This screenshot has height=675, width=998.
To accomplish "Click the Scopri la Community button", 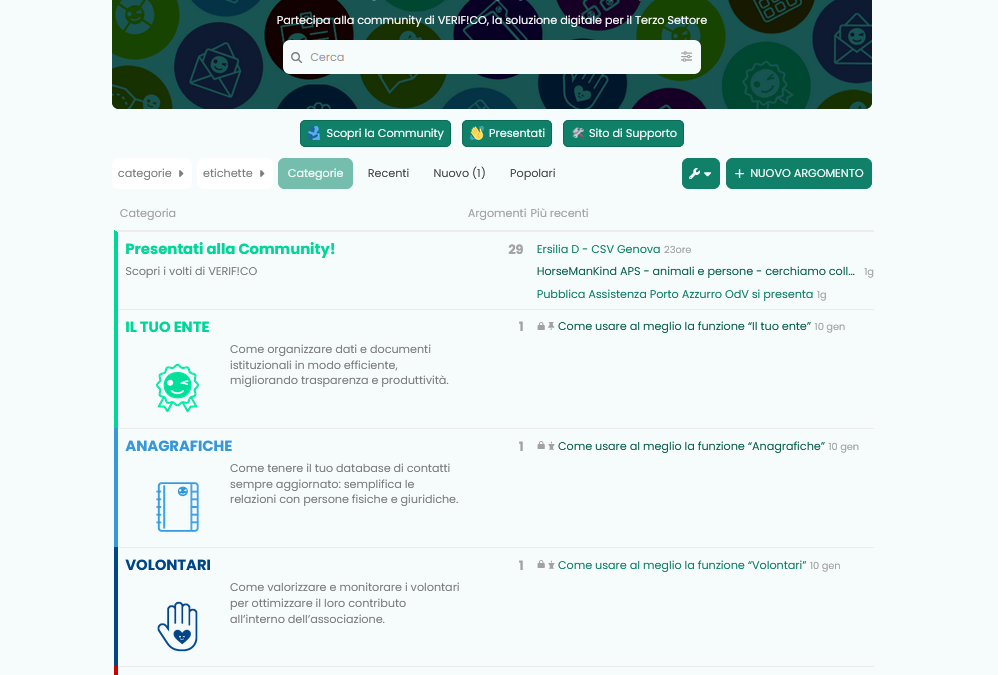I will 376,134.
